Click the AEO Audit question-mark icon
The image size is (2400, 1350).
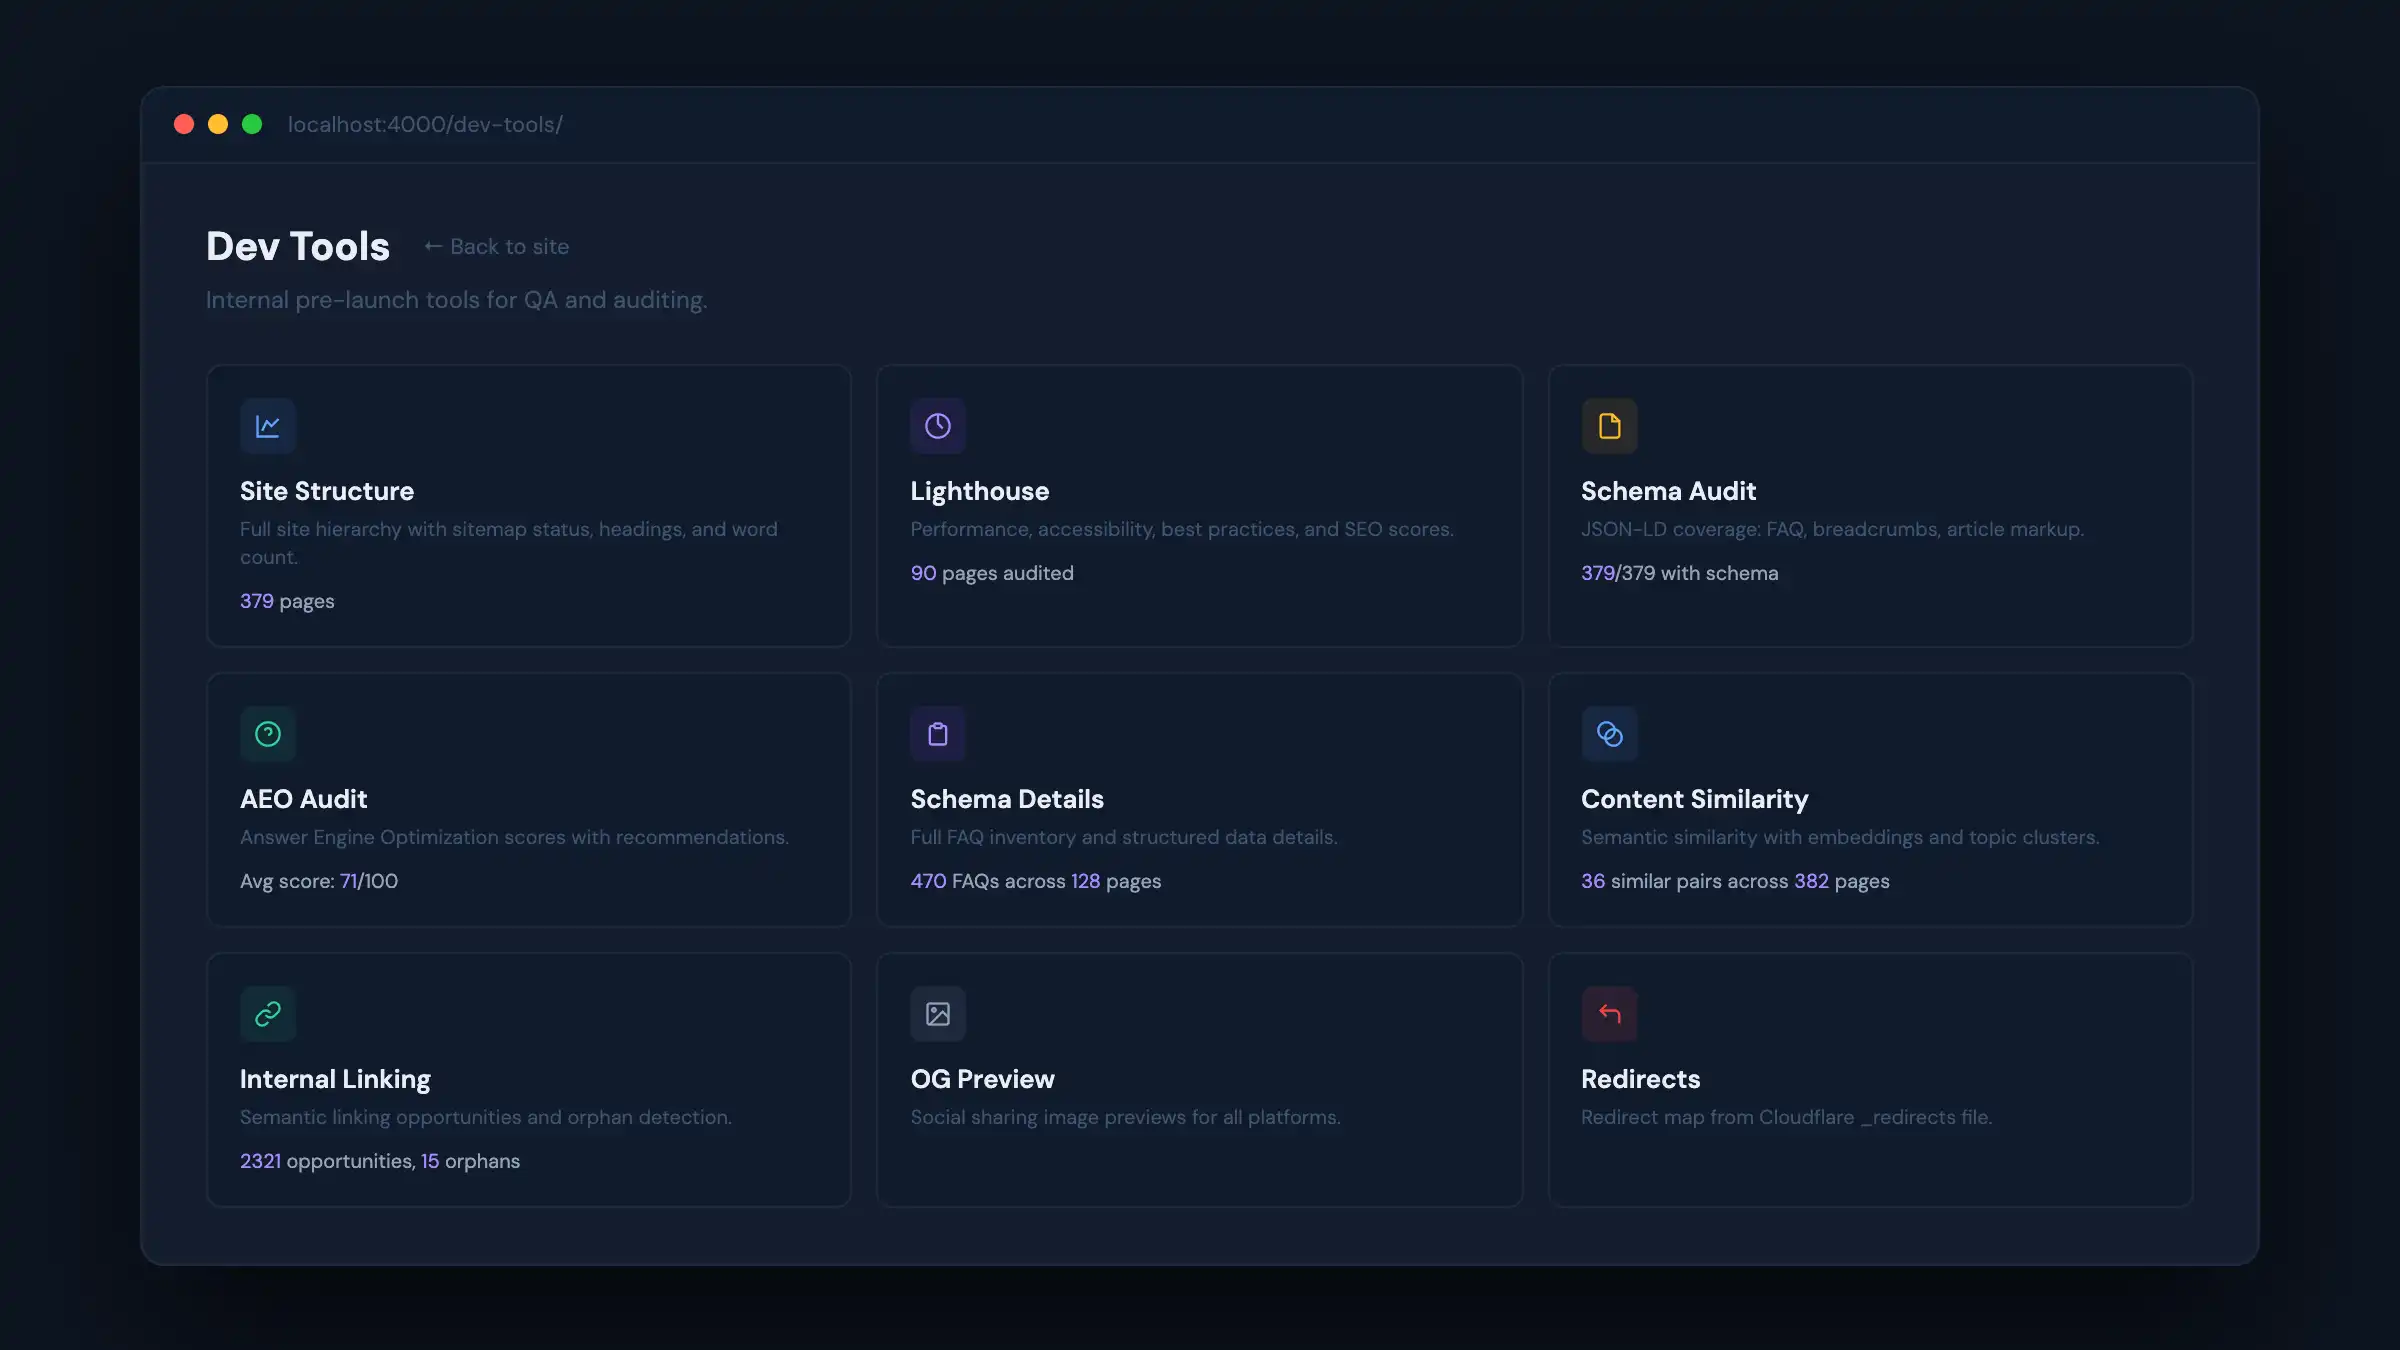click(267, 734)
